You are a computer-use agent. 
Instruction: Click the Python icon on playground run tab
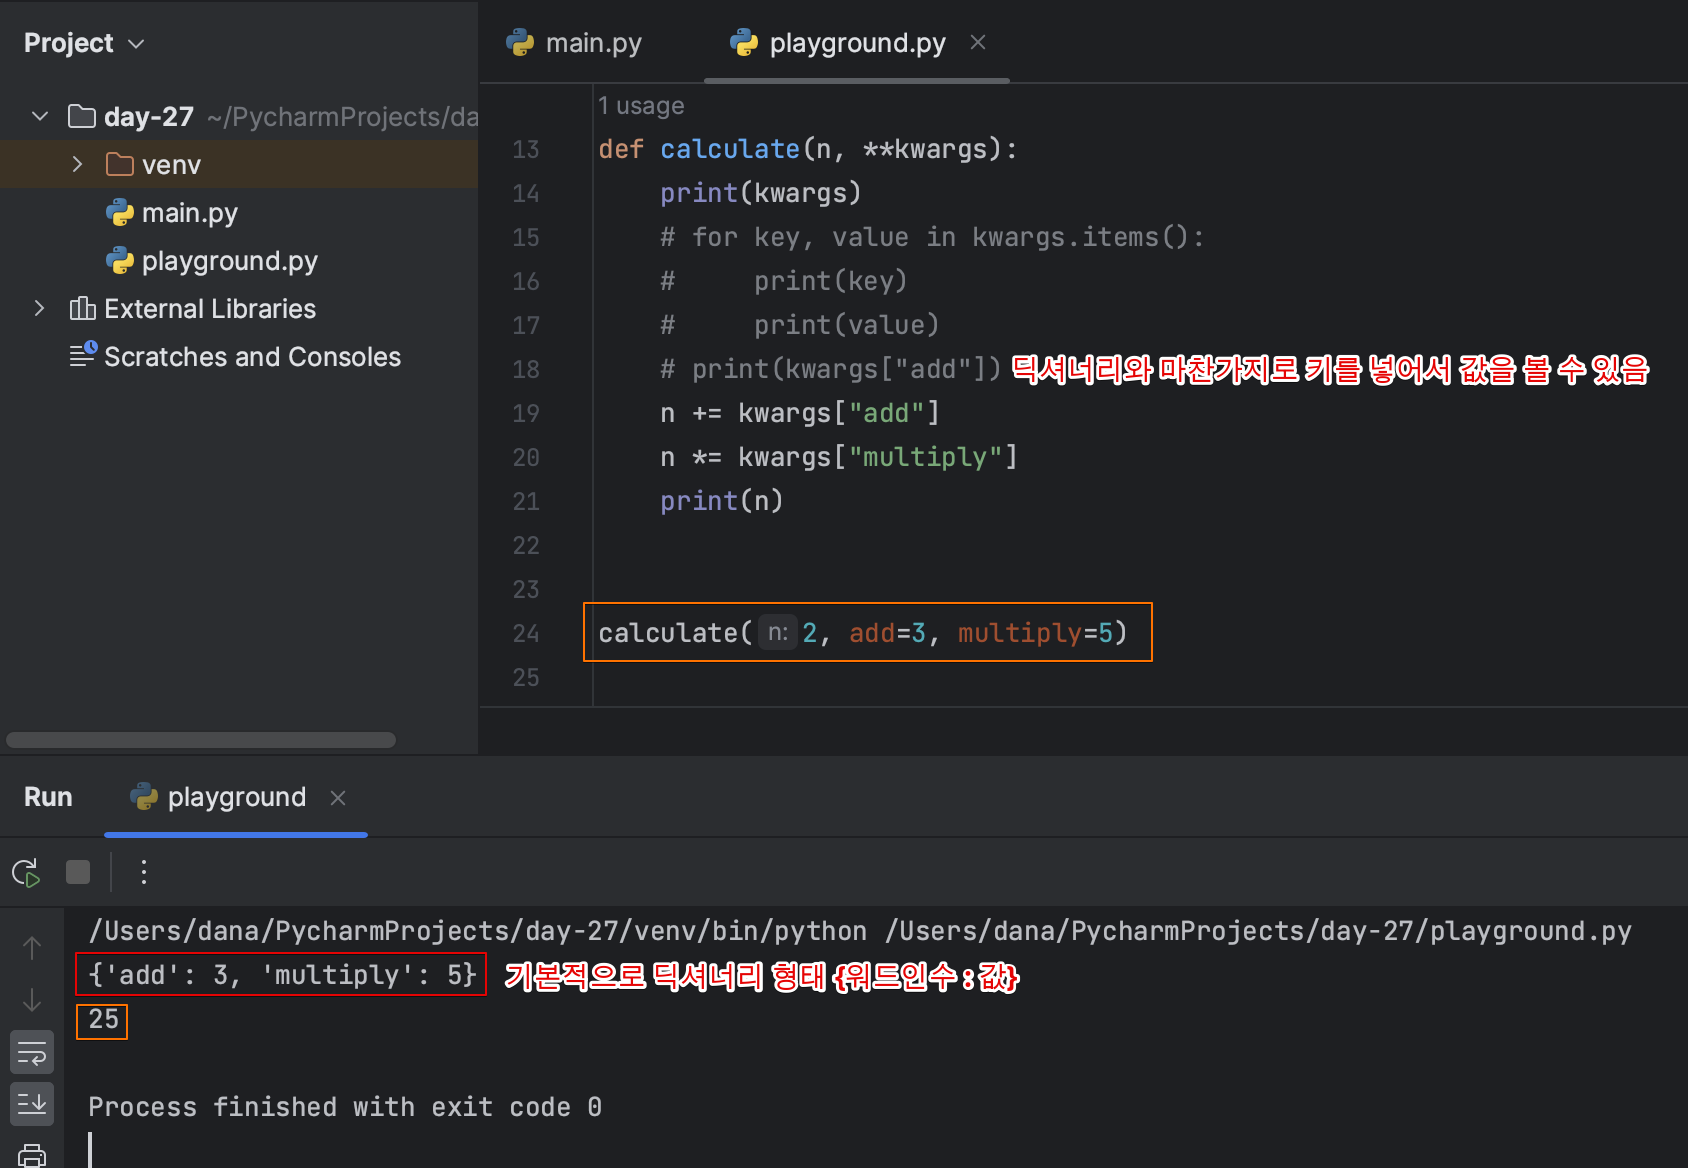pos(144,796)
